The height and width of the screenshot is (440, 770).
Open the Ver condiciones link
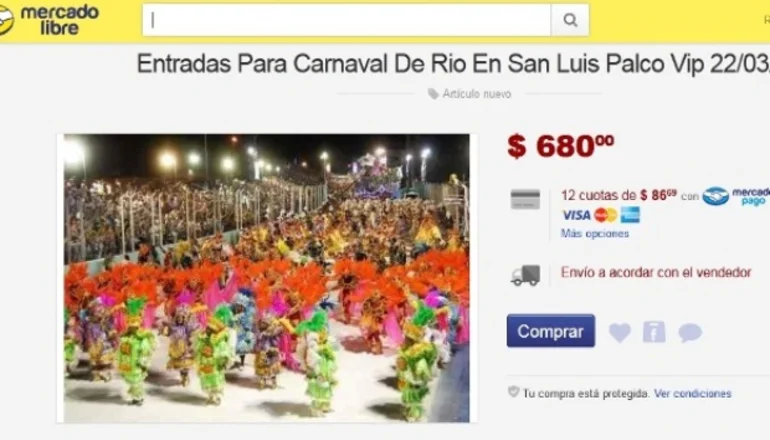pos(692,393)
